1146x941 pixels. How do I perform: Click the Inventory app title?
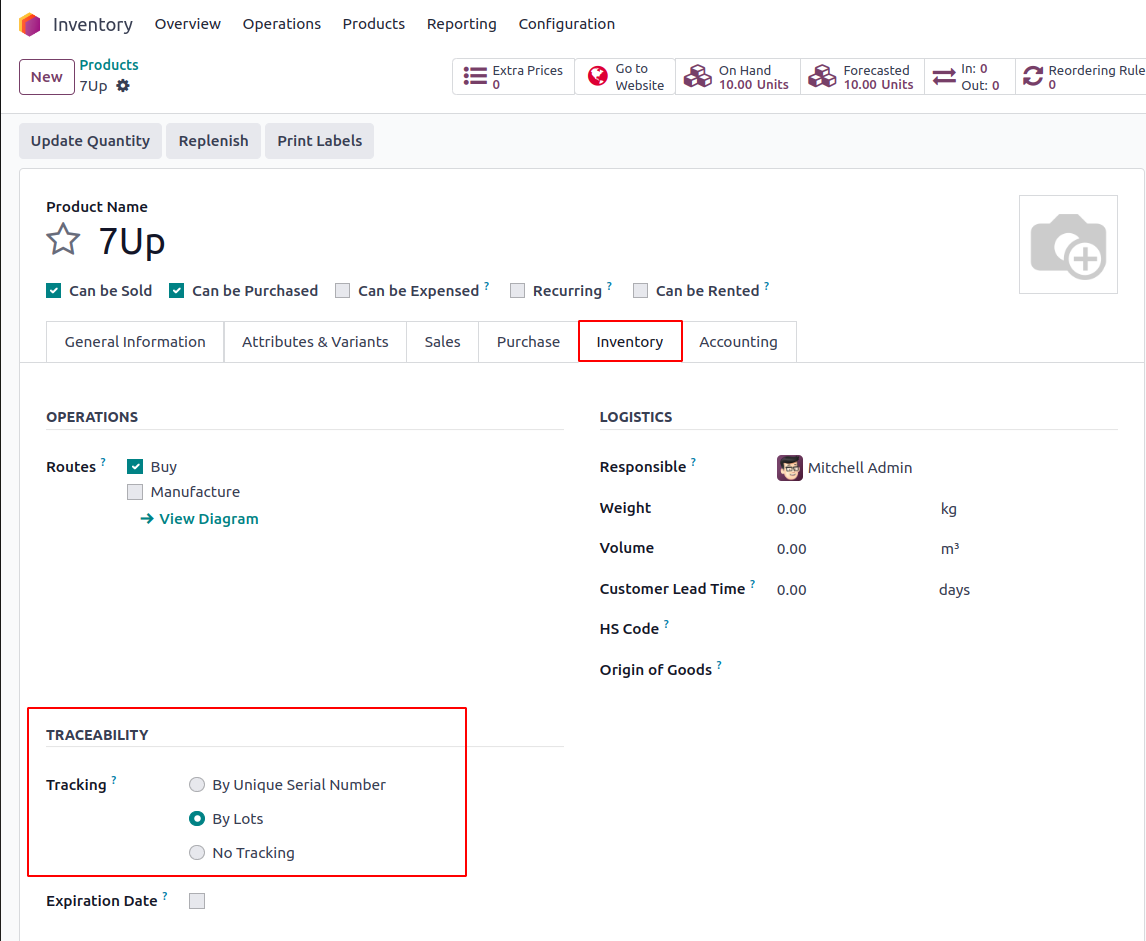pos(93,25)
